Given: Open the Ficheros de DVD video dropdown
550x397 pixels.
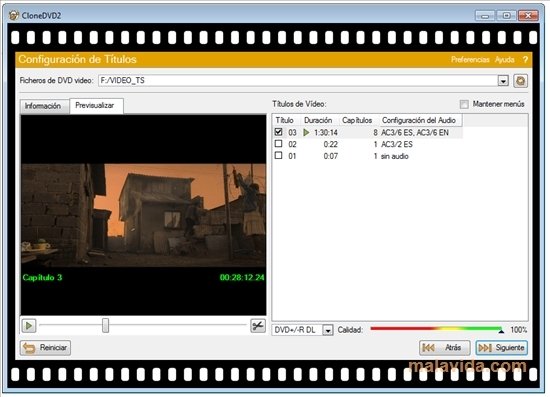Looking at the screenshot, I should (503, 81).
